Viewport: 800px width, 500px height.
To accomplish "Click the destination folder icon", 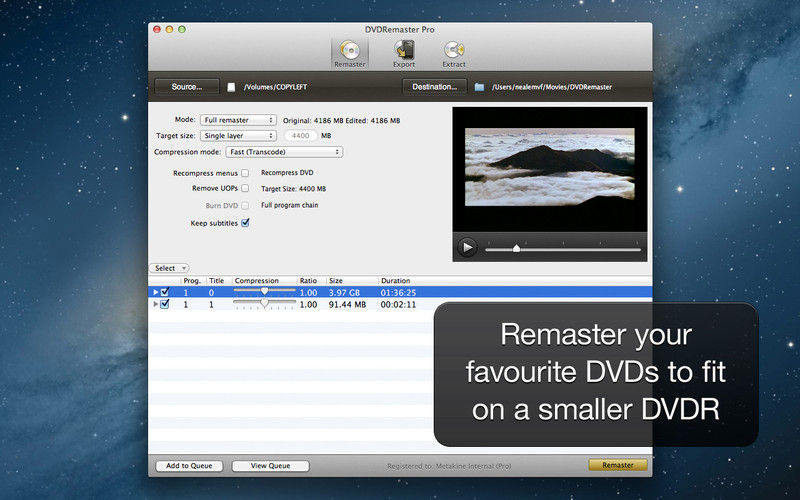I will tap(479, 87).
